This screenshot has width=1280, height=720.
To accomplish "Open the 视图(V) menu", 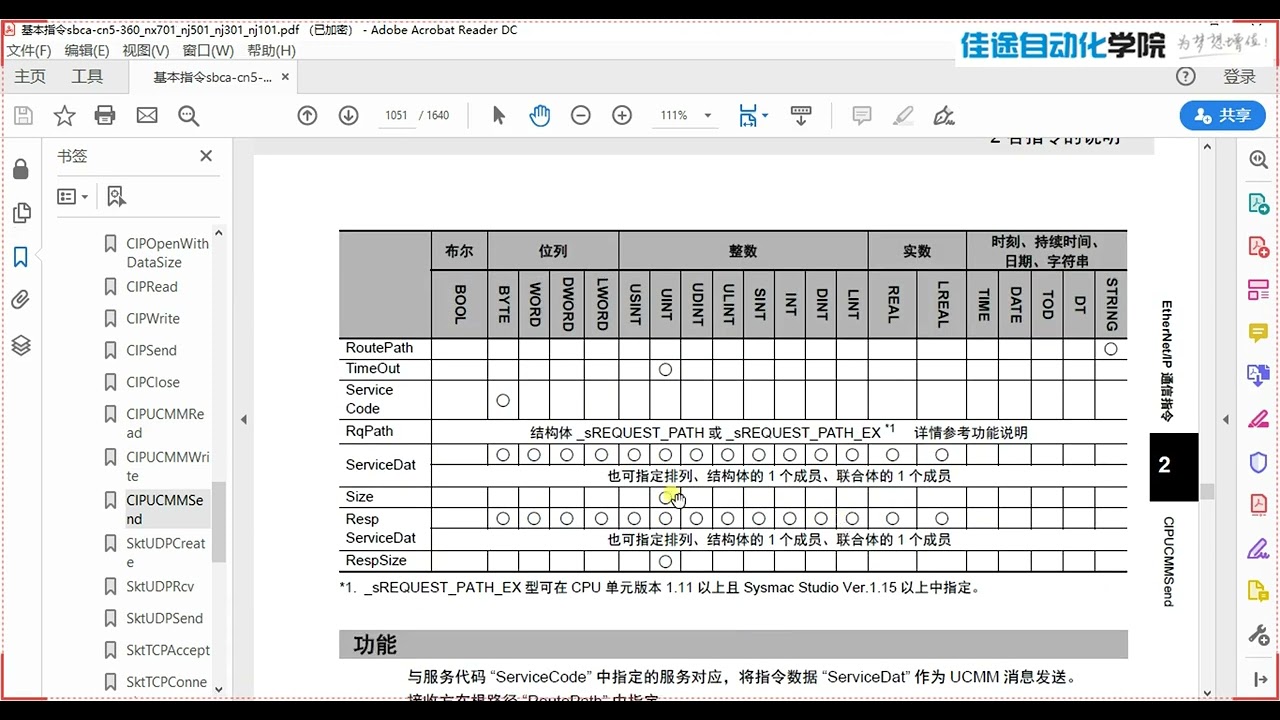I will pos(146,50).
